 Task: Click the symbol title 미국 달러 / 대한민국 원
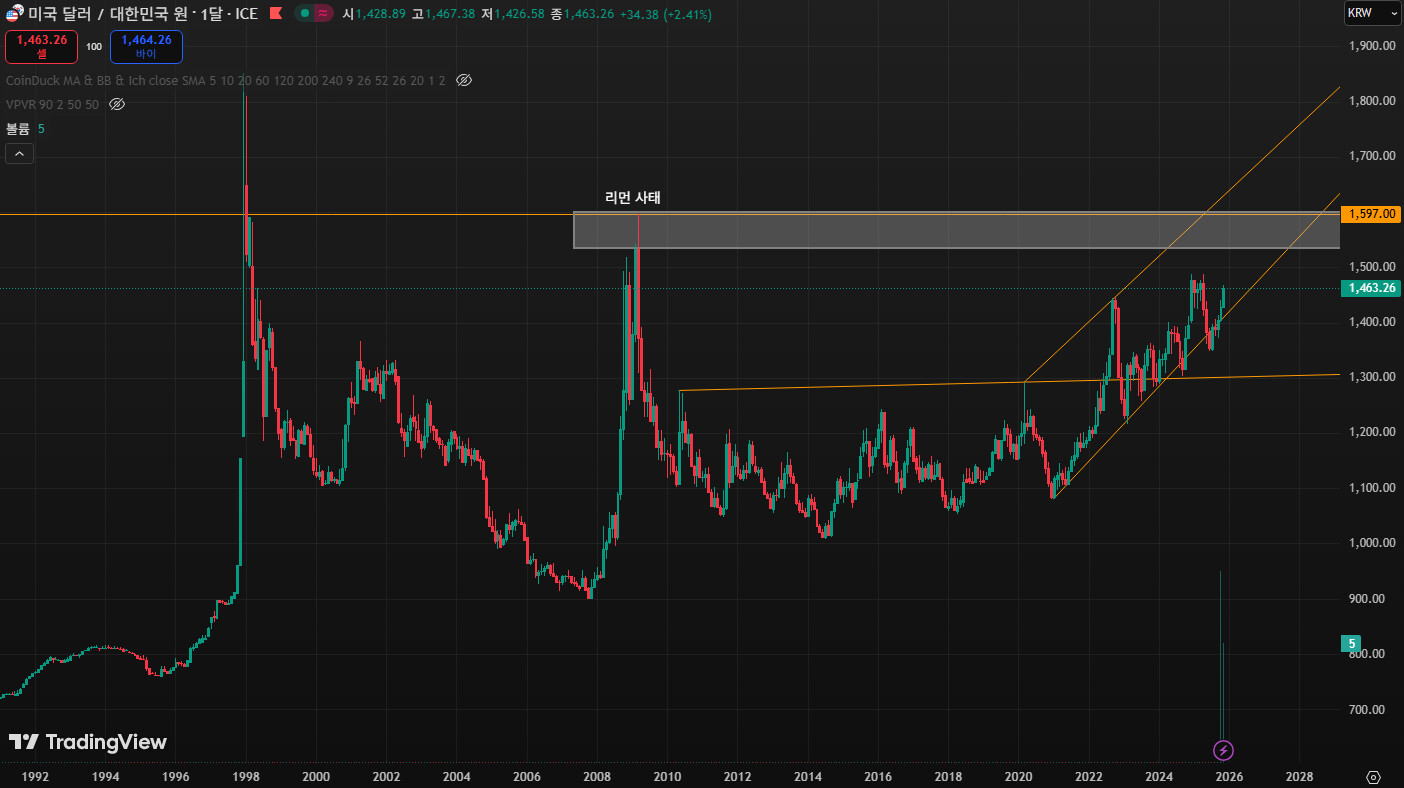pos(107,14)
